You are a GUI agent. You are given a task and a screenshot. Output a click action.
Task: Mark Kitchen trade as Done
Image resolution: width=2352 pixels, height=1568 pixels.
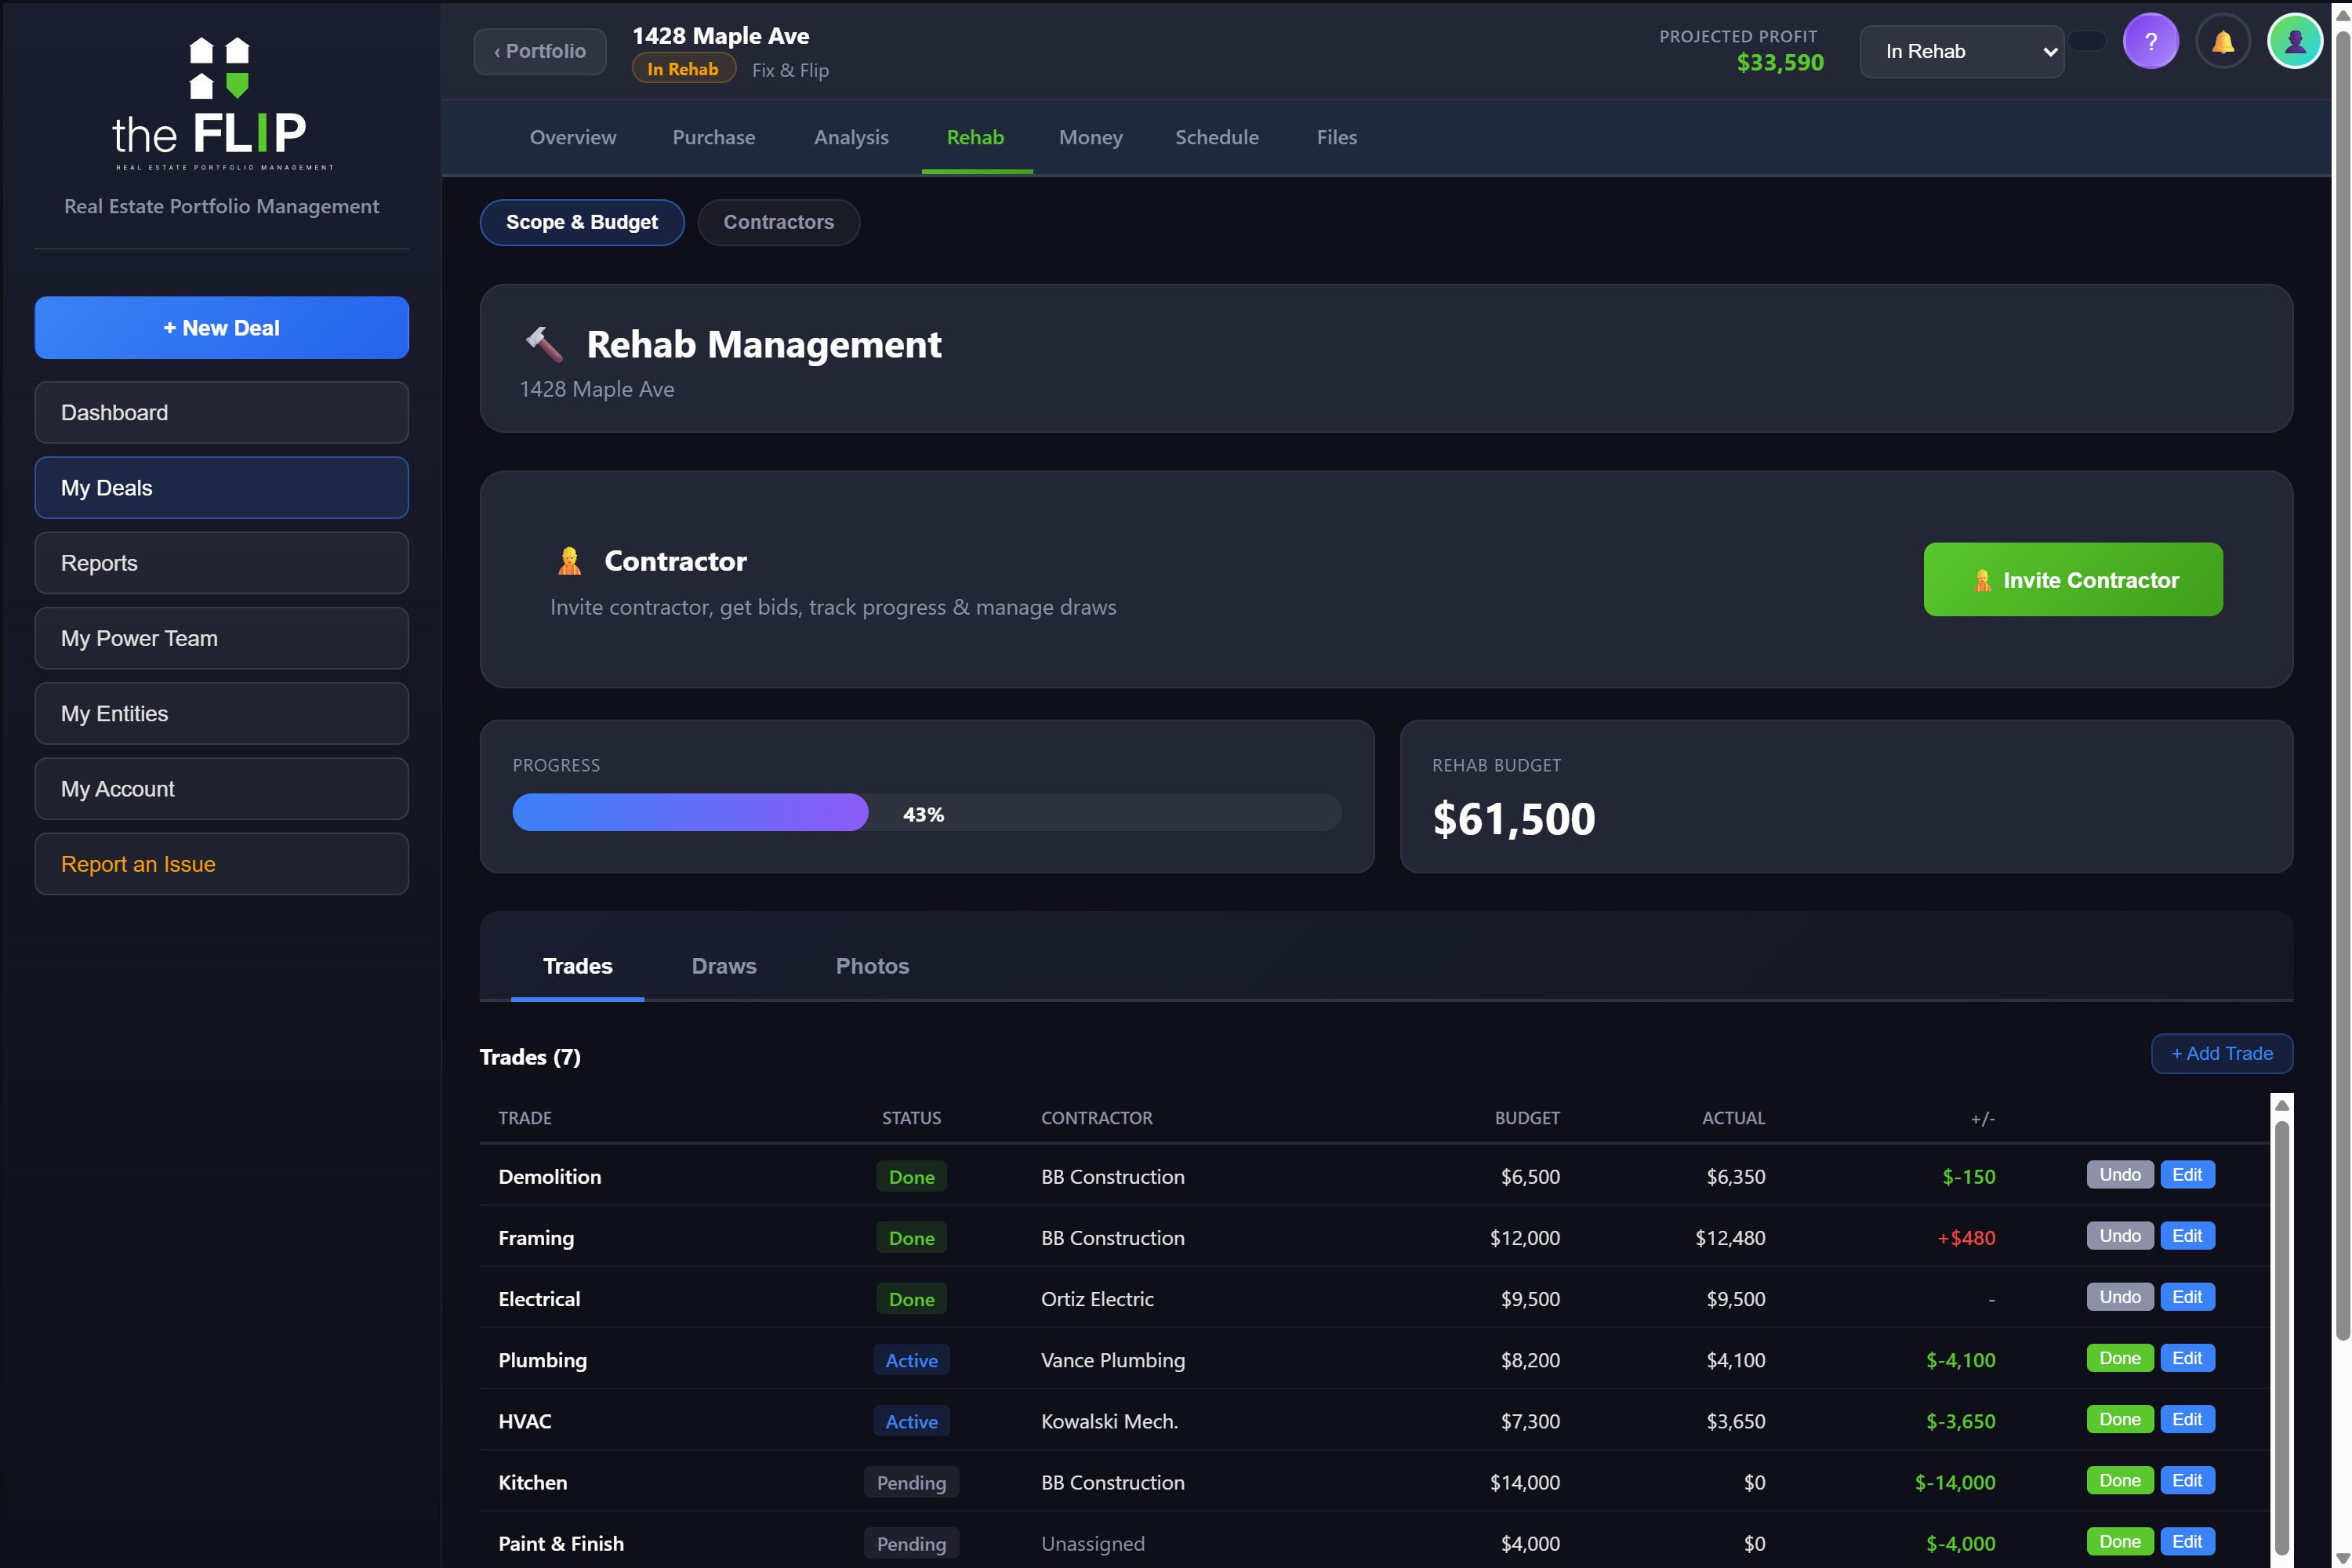(2120, 1480)
